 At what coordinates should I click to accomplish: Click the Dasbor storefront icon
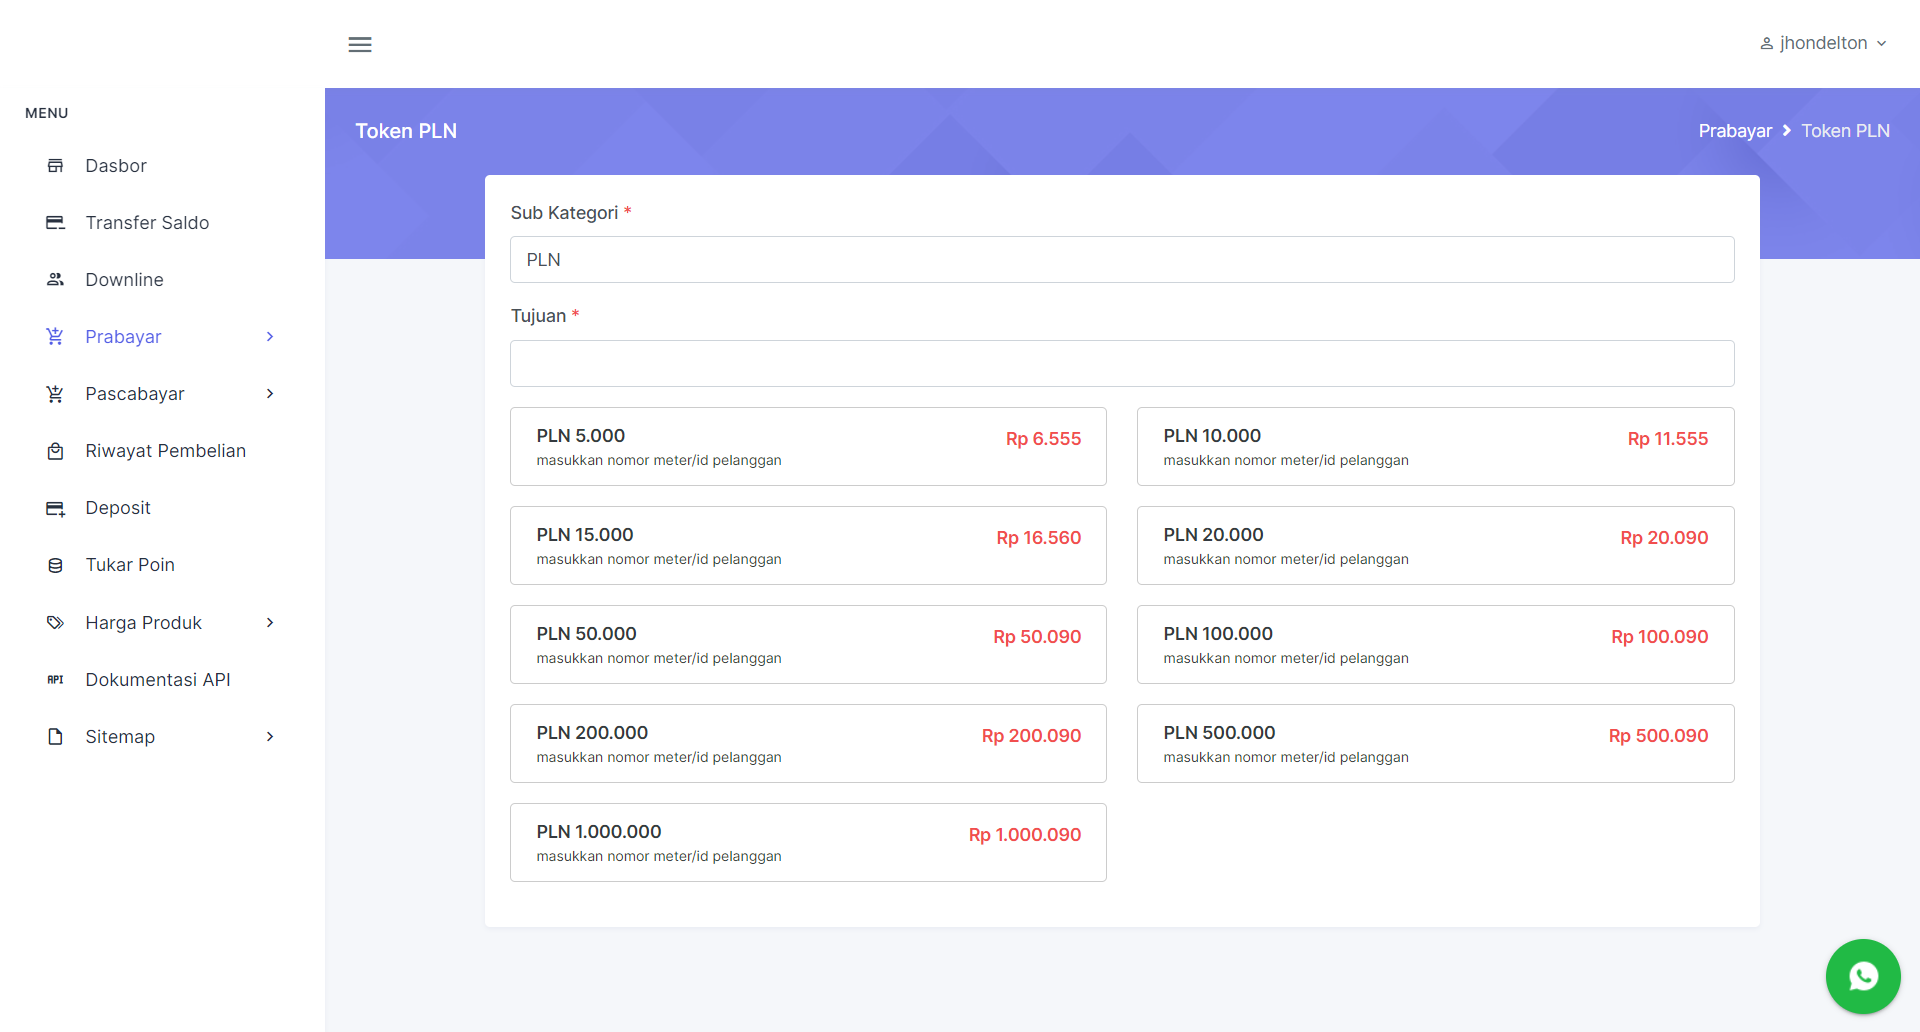point(56,166)
